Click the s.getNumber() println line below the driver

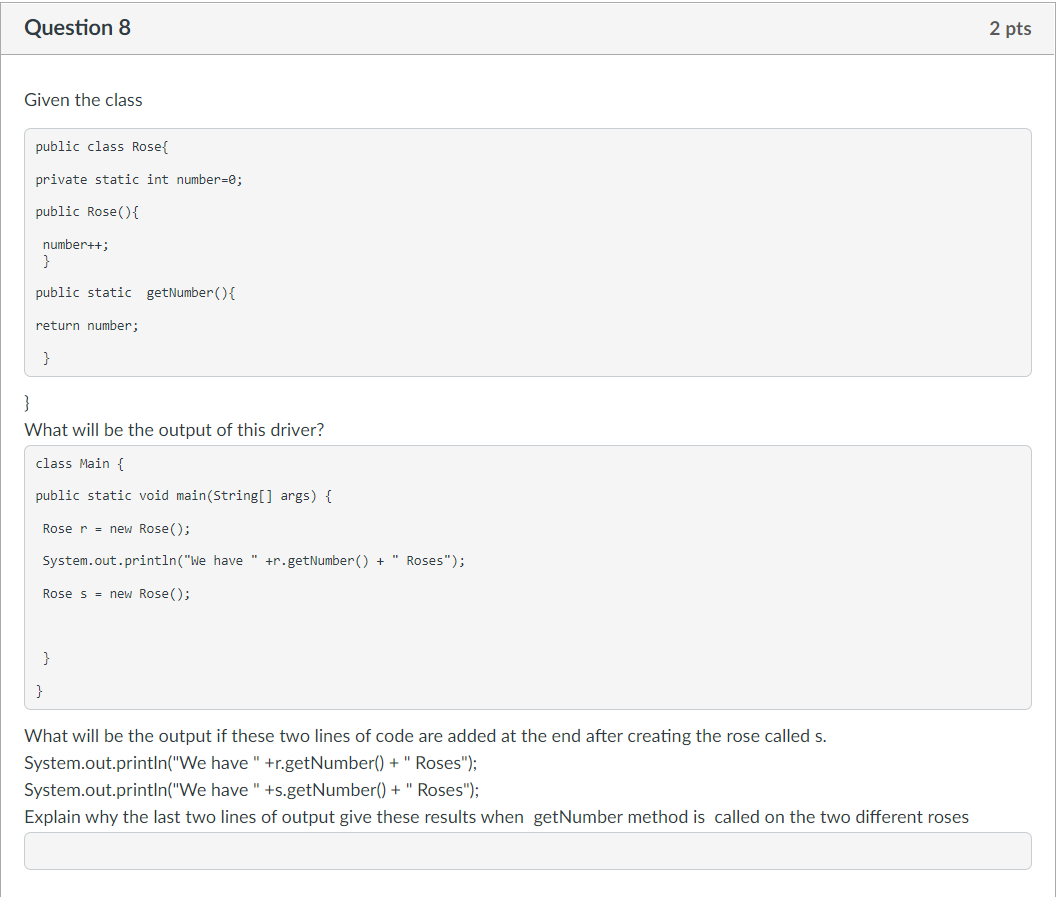[252, 790]
